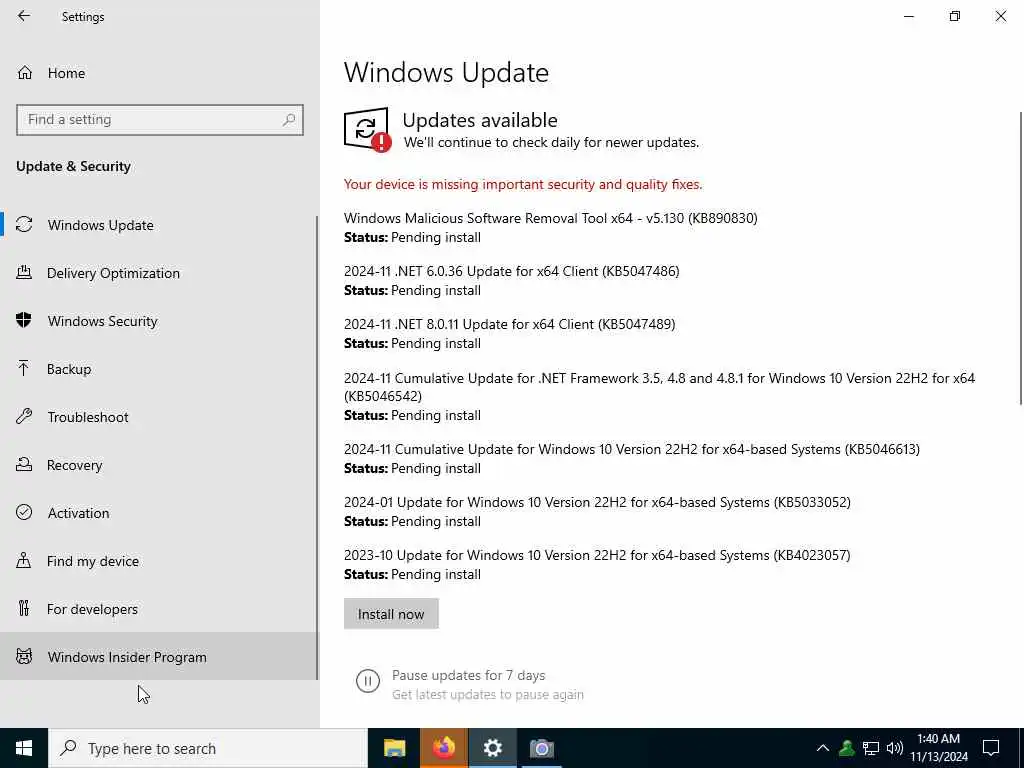Open the Activation page
The image size is (1024, 768).
point(159,513)
